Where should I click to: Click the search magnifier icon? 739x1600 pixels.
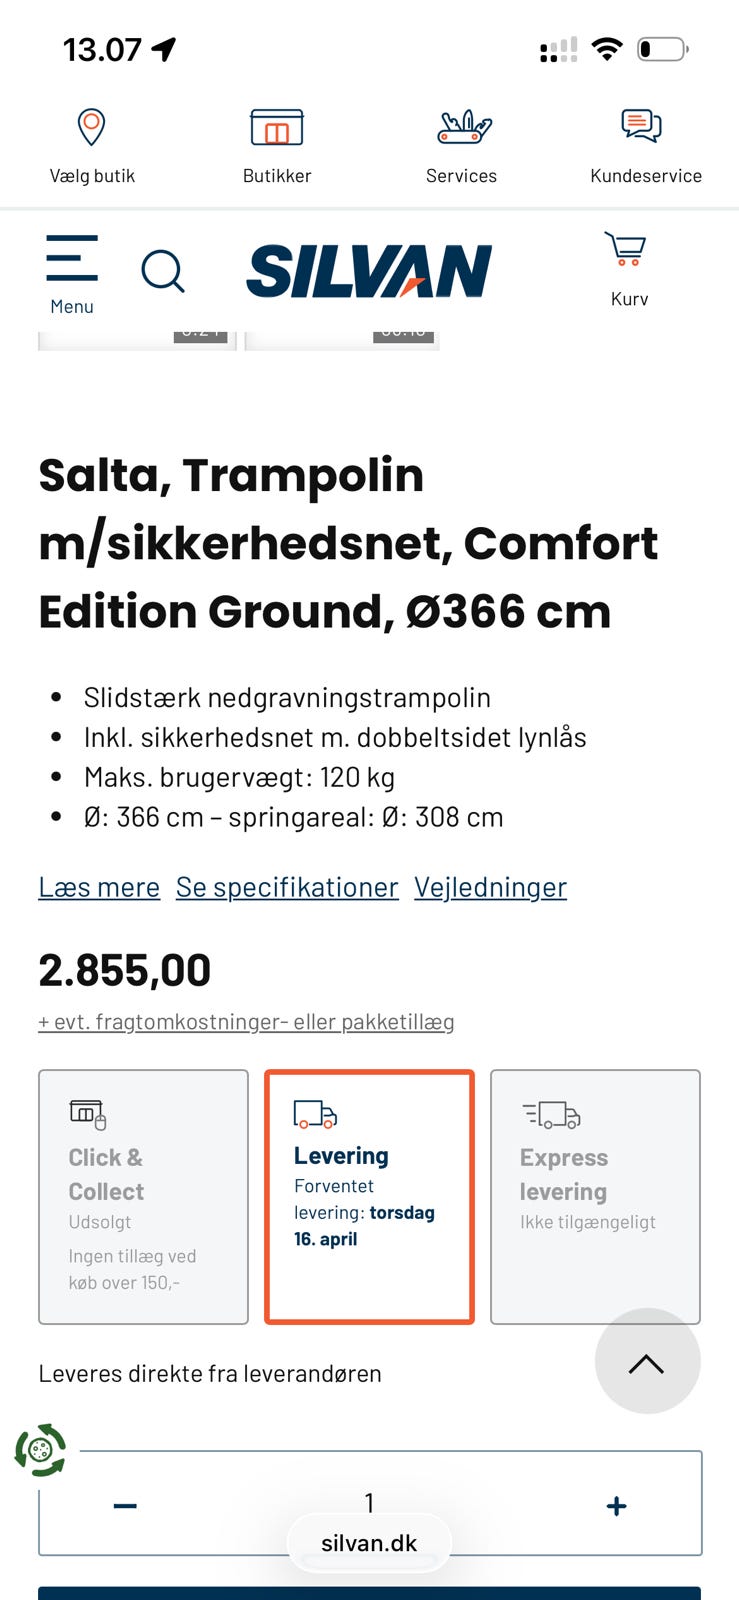pos(163,271)
